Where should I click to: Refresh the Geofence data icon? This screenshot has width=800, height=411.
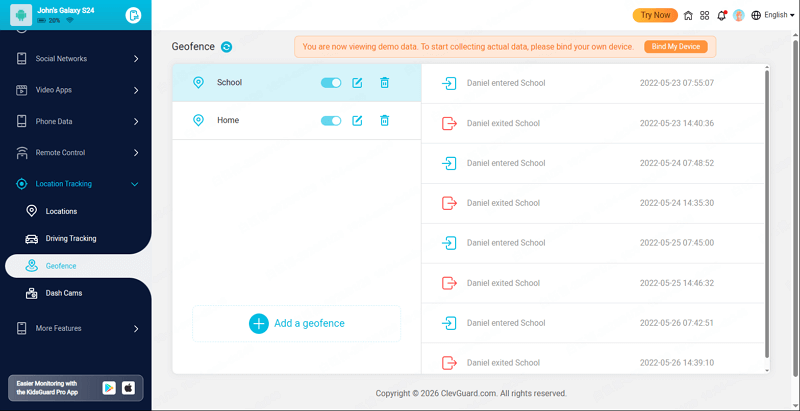point(227,47)
